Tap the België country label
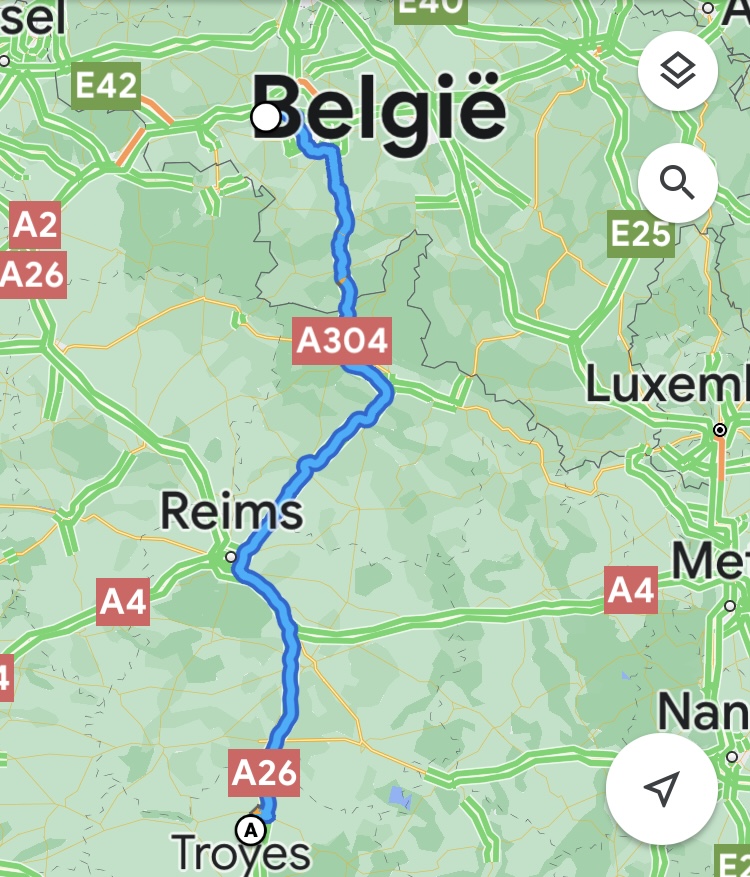Screen dimensions: 750x877 coord(380,110)
